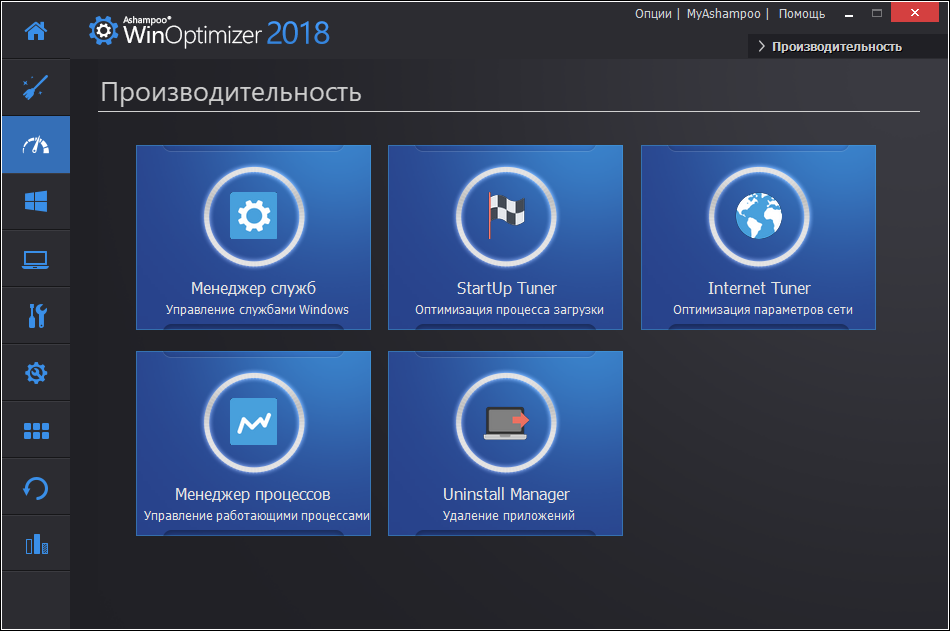Open the Помощь menu
This screenshot has height=631, width=950.
(802, 14)
